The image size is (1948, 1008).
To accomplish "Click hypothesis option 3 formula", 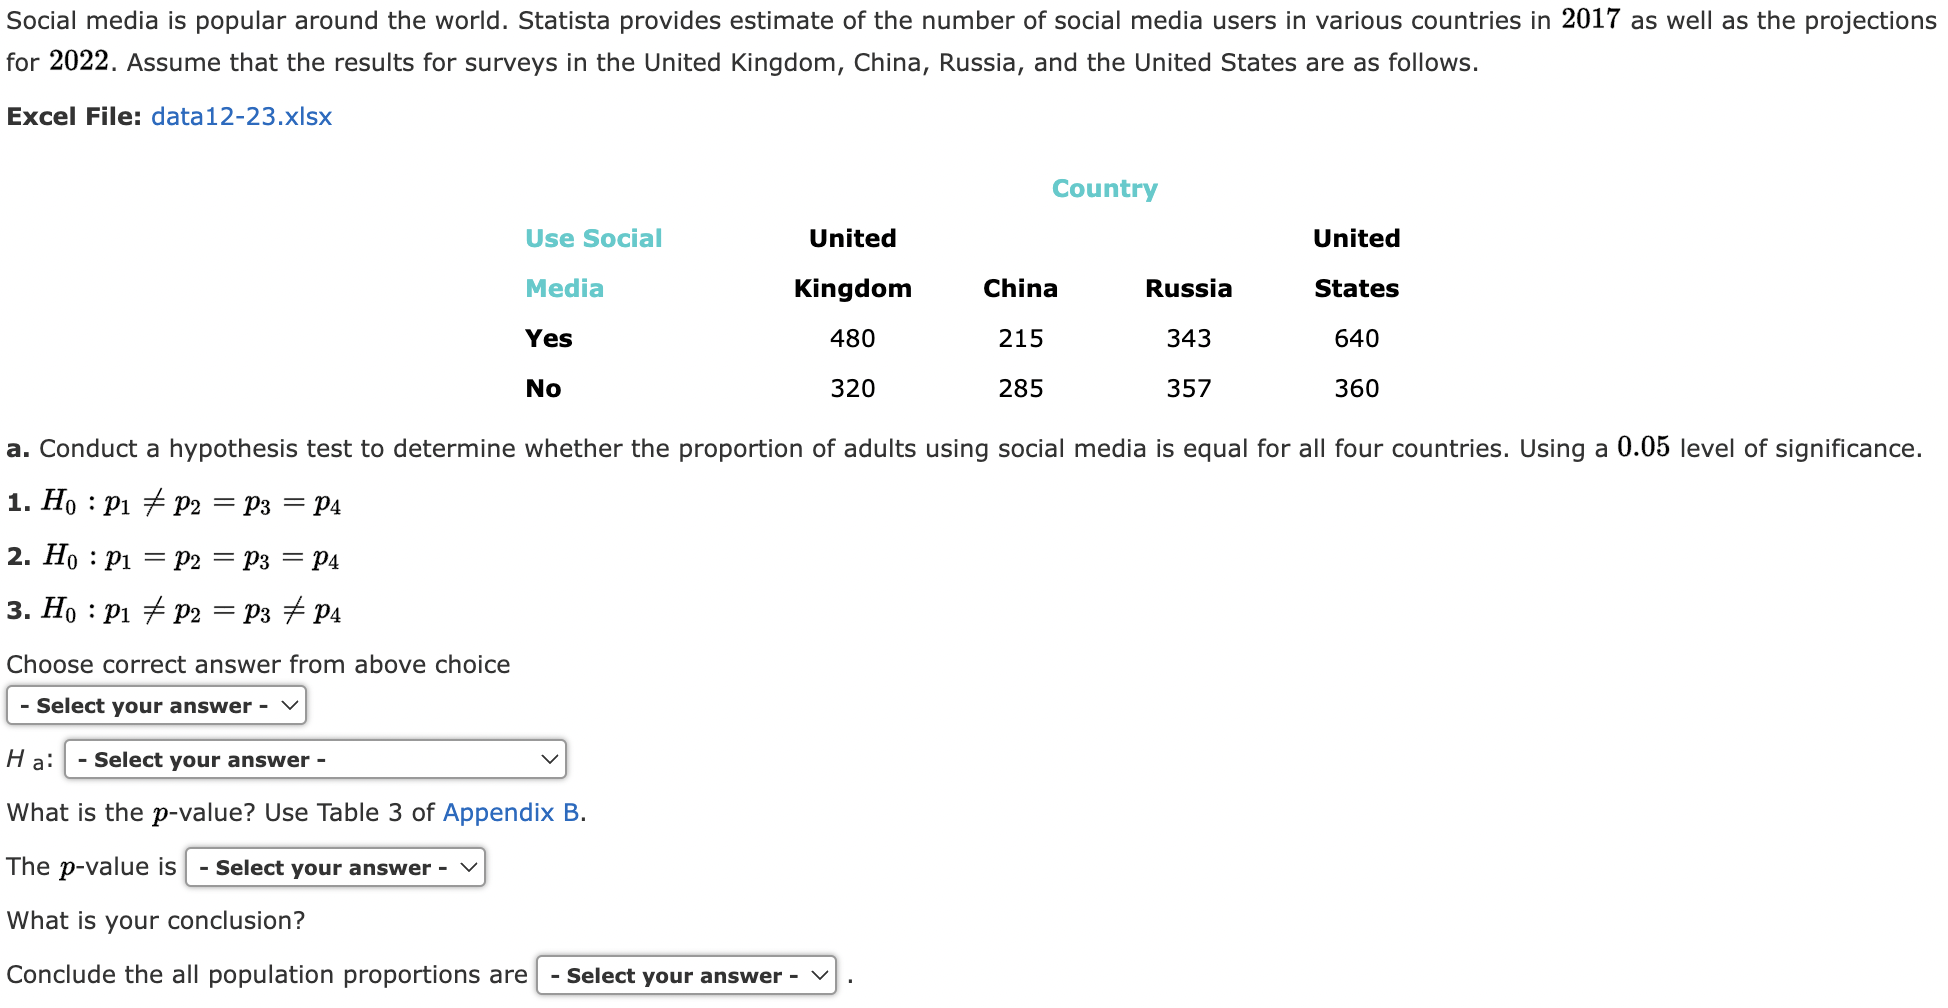I will pos(191,610).
